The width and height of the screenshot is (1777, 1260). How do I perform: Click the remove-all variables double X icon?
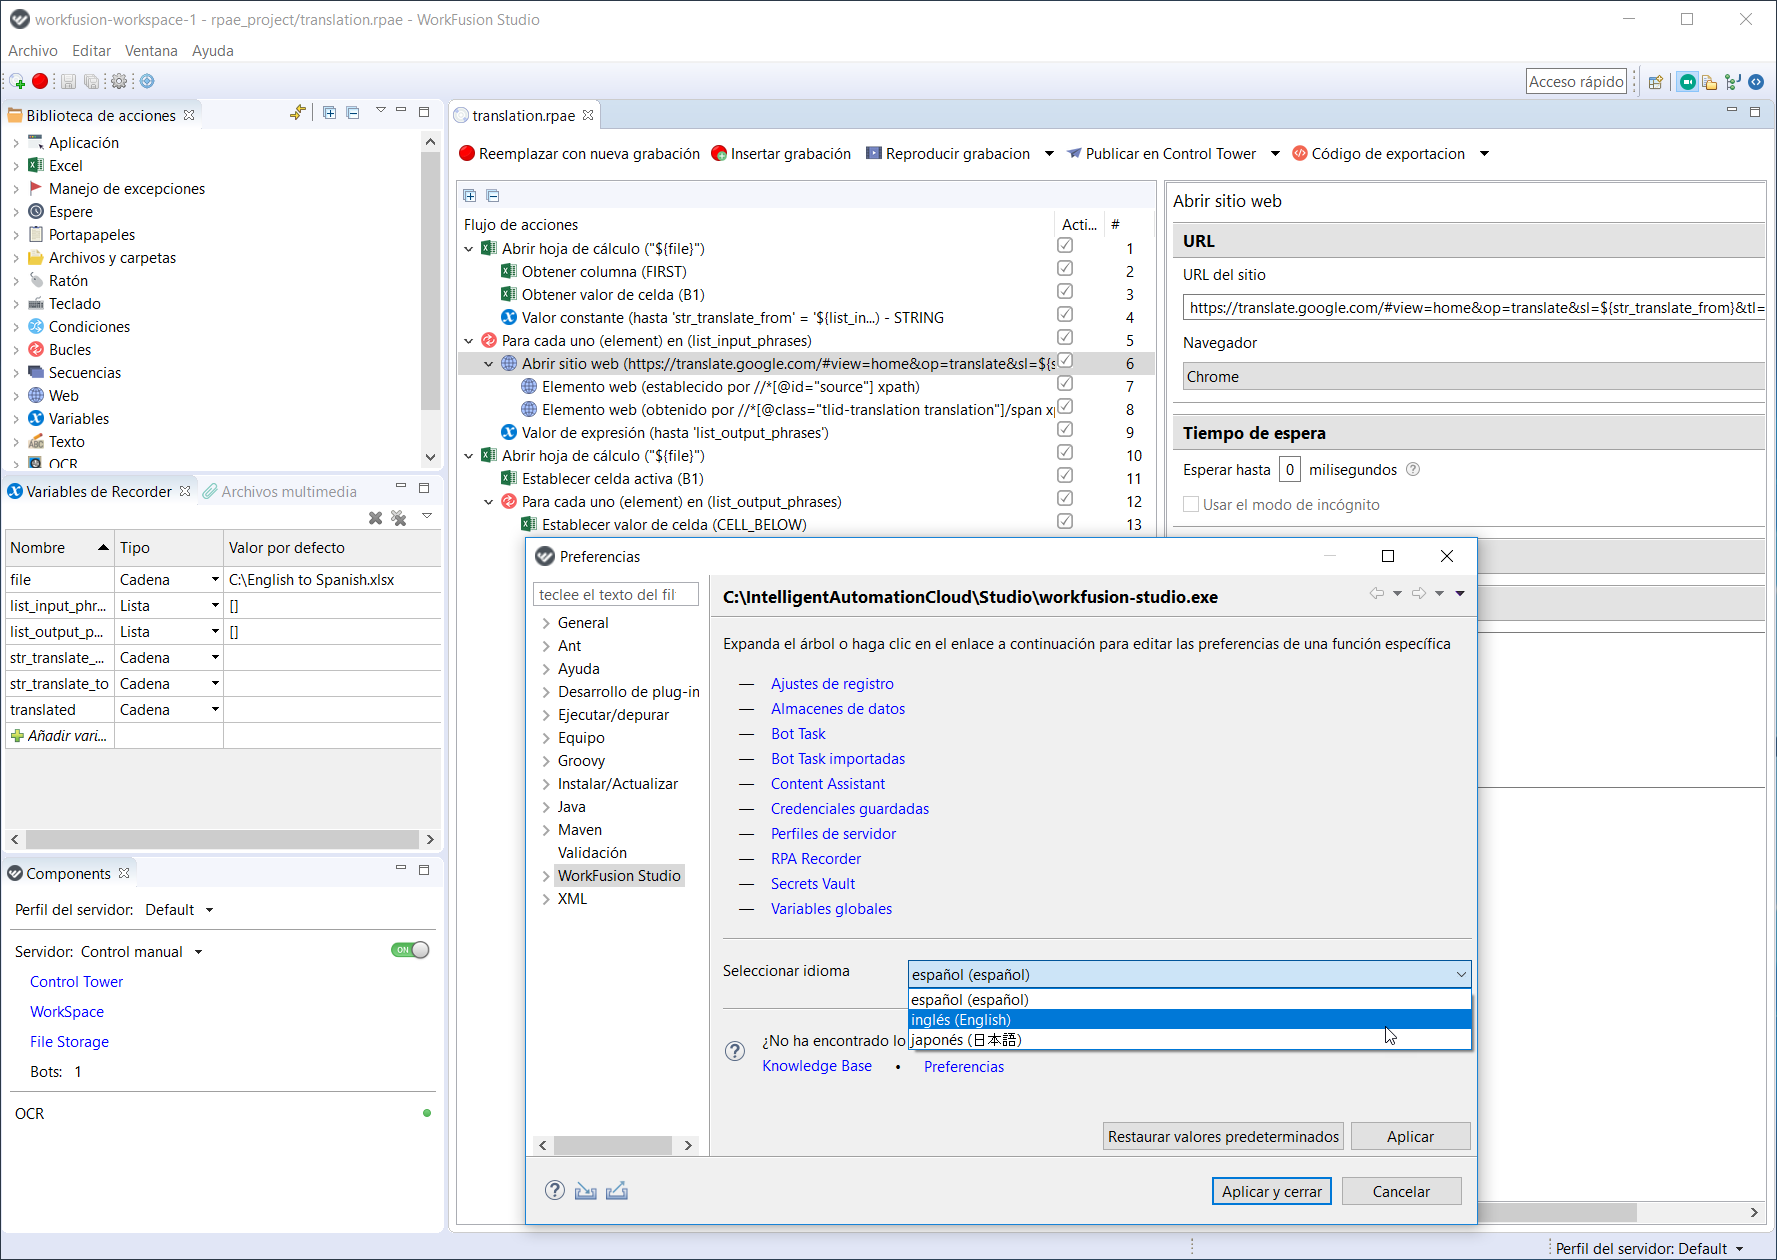click(399, 518)
